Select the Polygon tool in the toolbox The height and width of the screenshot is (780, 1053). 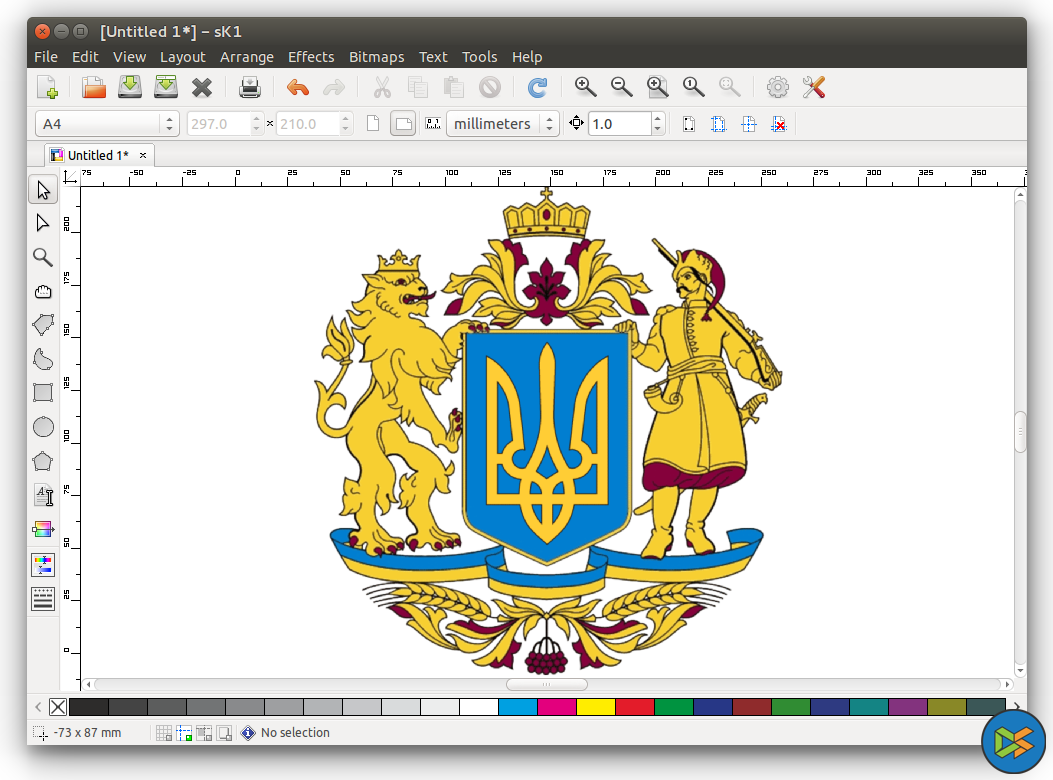coord(43,461)
